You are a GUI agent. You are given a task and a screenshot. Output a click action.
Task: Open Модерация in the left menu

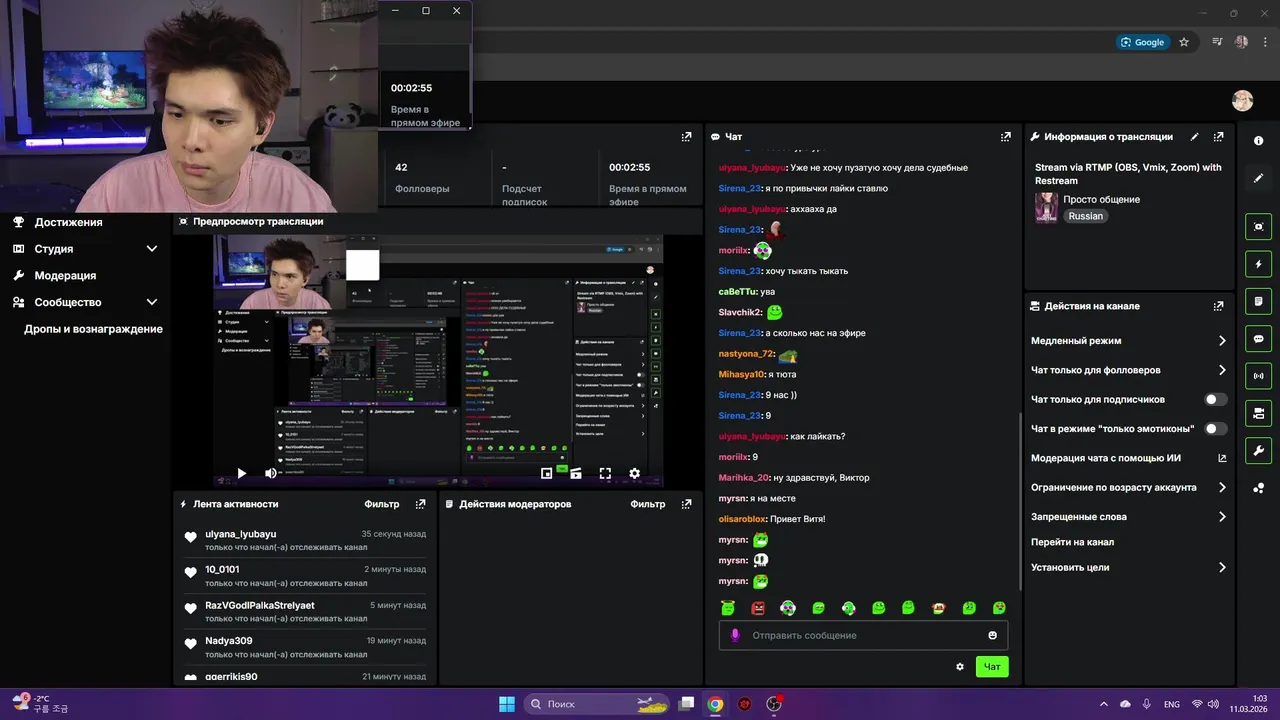point(65,275)
